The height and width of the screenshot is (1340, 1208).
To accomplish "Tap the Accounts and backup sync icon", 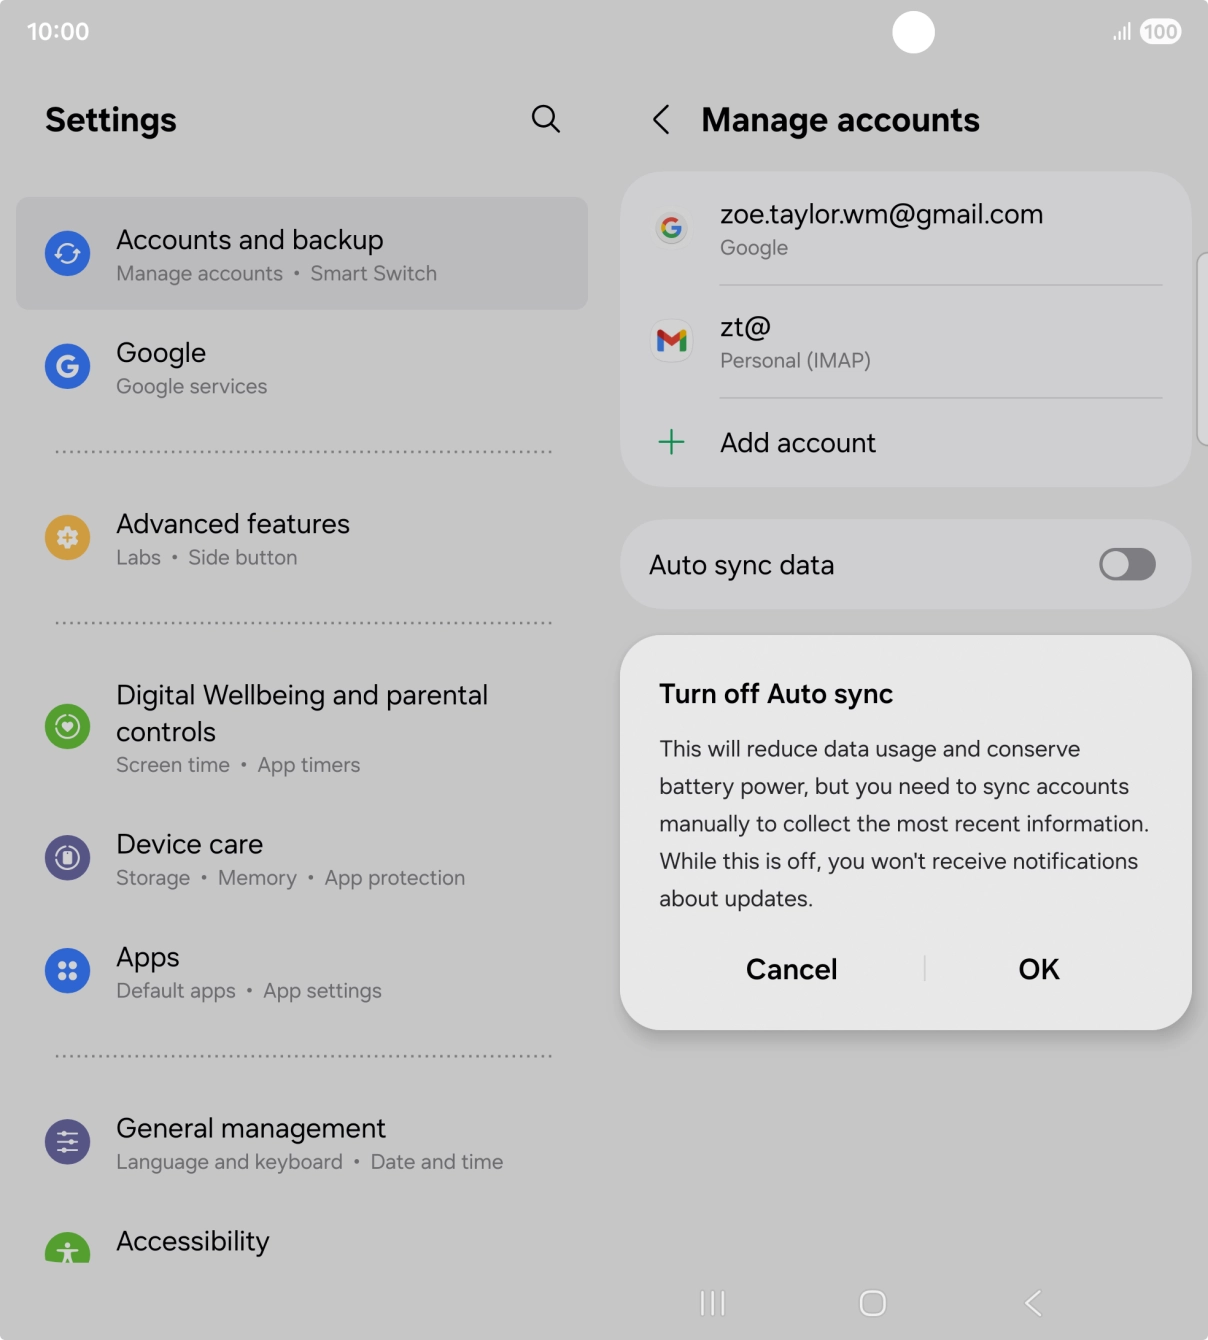I will click(x=67, y=253).
